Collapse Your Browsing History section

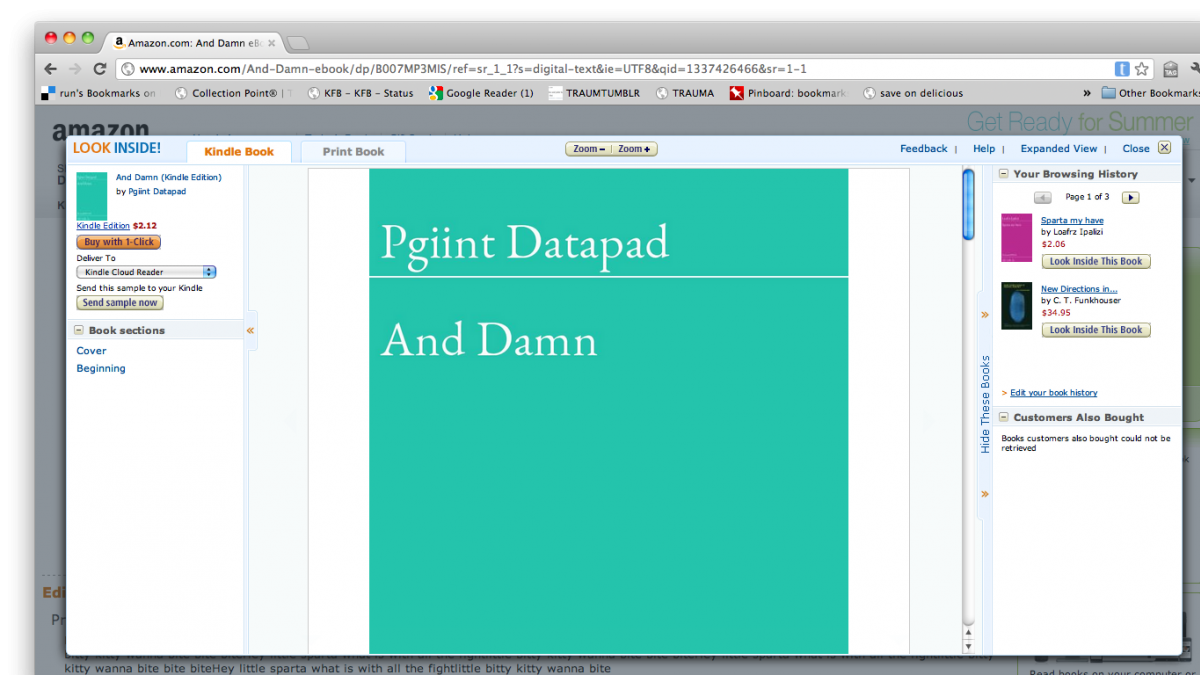[1003, 174]
